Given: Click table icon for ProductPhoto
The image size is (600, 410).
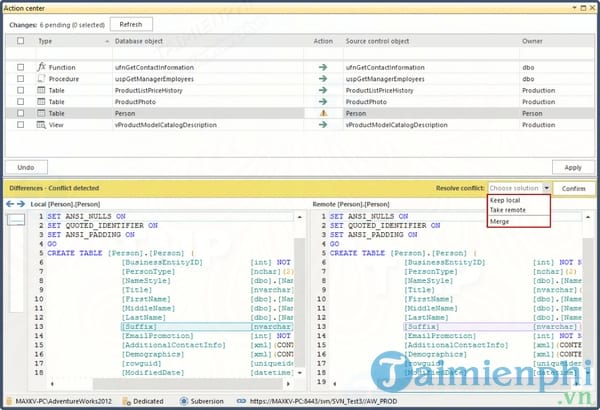Looking at the screenshot, I should click(x=41, y=101).
